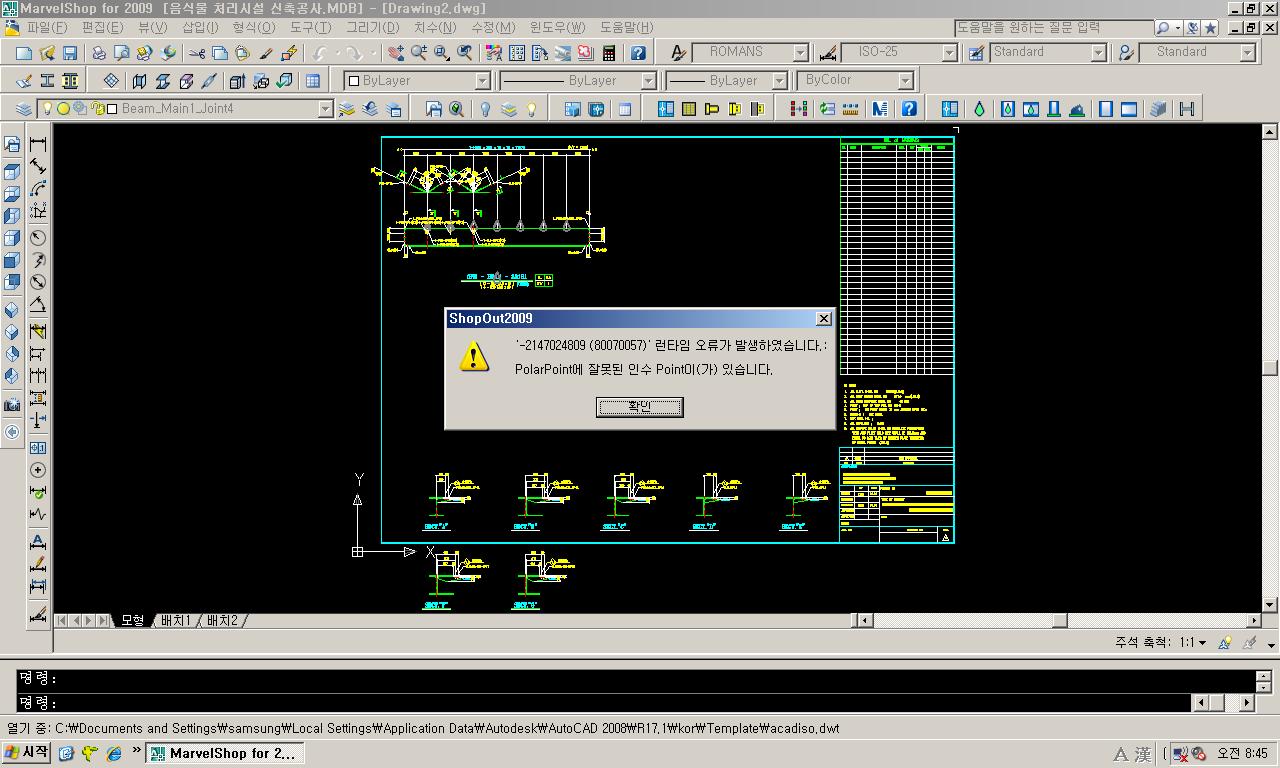1280x768 pixels.
Task: Open the 편집(E) menu
Action: 102,28
